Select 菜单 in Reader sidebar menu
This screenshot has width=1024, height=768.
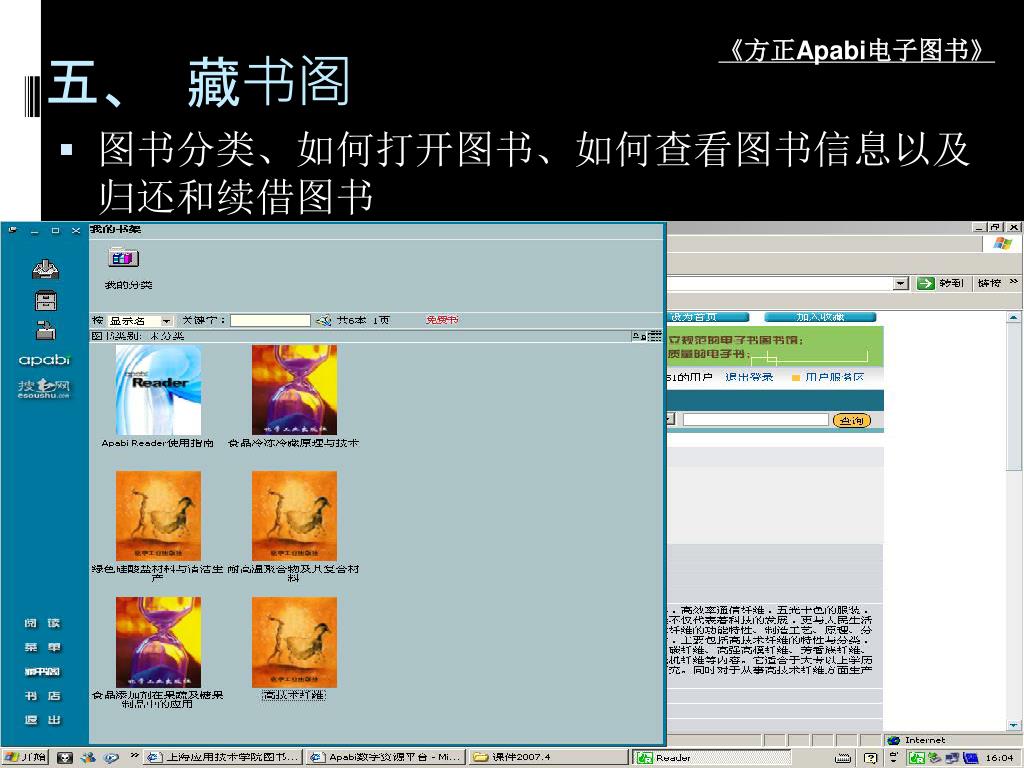[42, 647]
